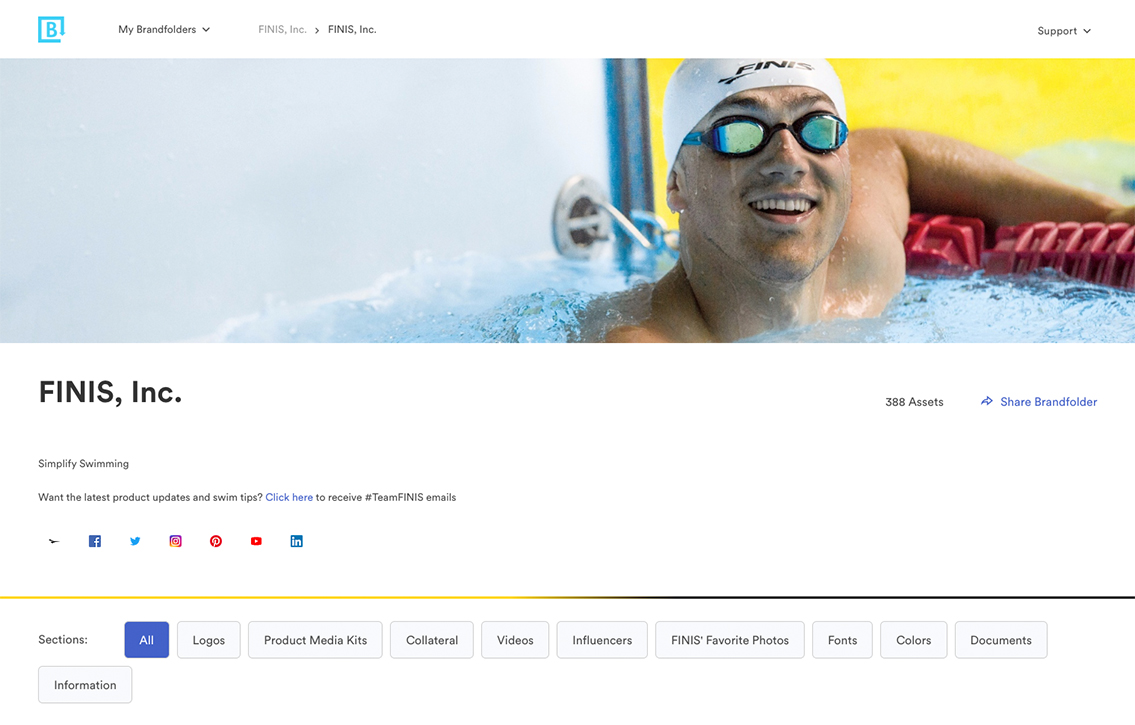1135x725 pixels.
Task: Expand the My Brandfolders dropdown
Action: coord(164,30)
